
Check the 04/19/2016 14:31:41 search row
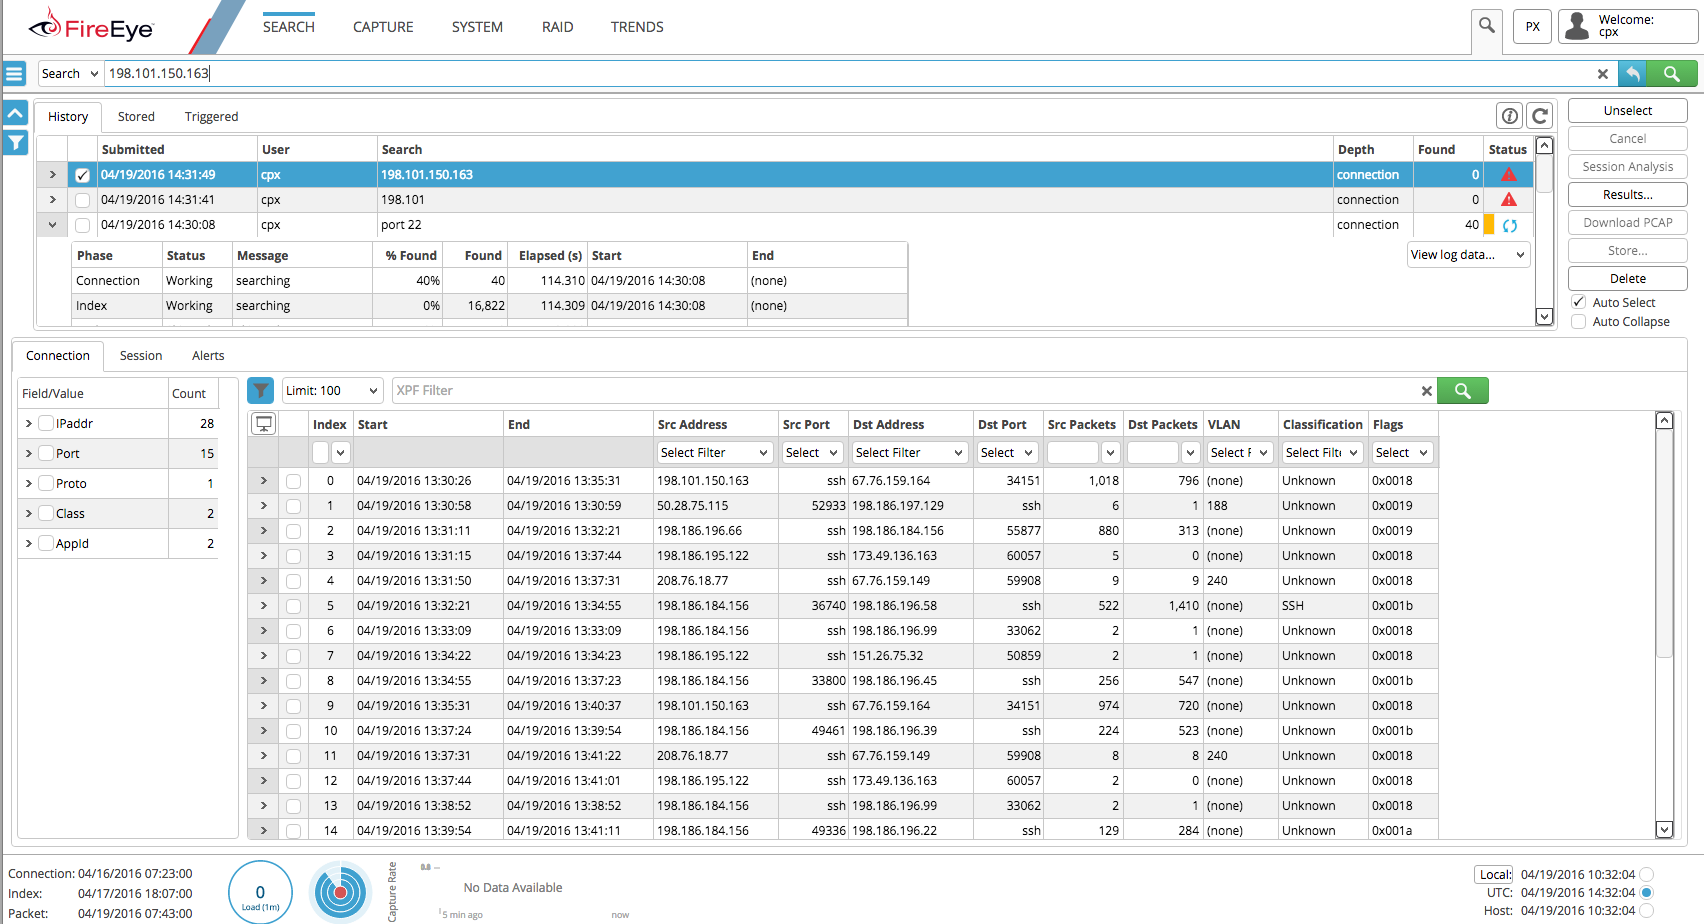[83, 200]
